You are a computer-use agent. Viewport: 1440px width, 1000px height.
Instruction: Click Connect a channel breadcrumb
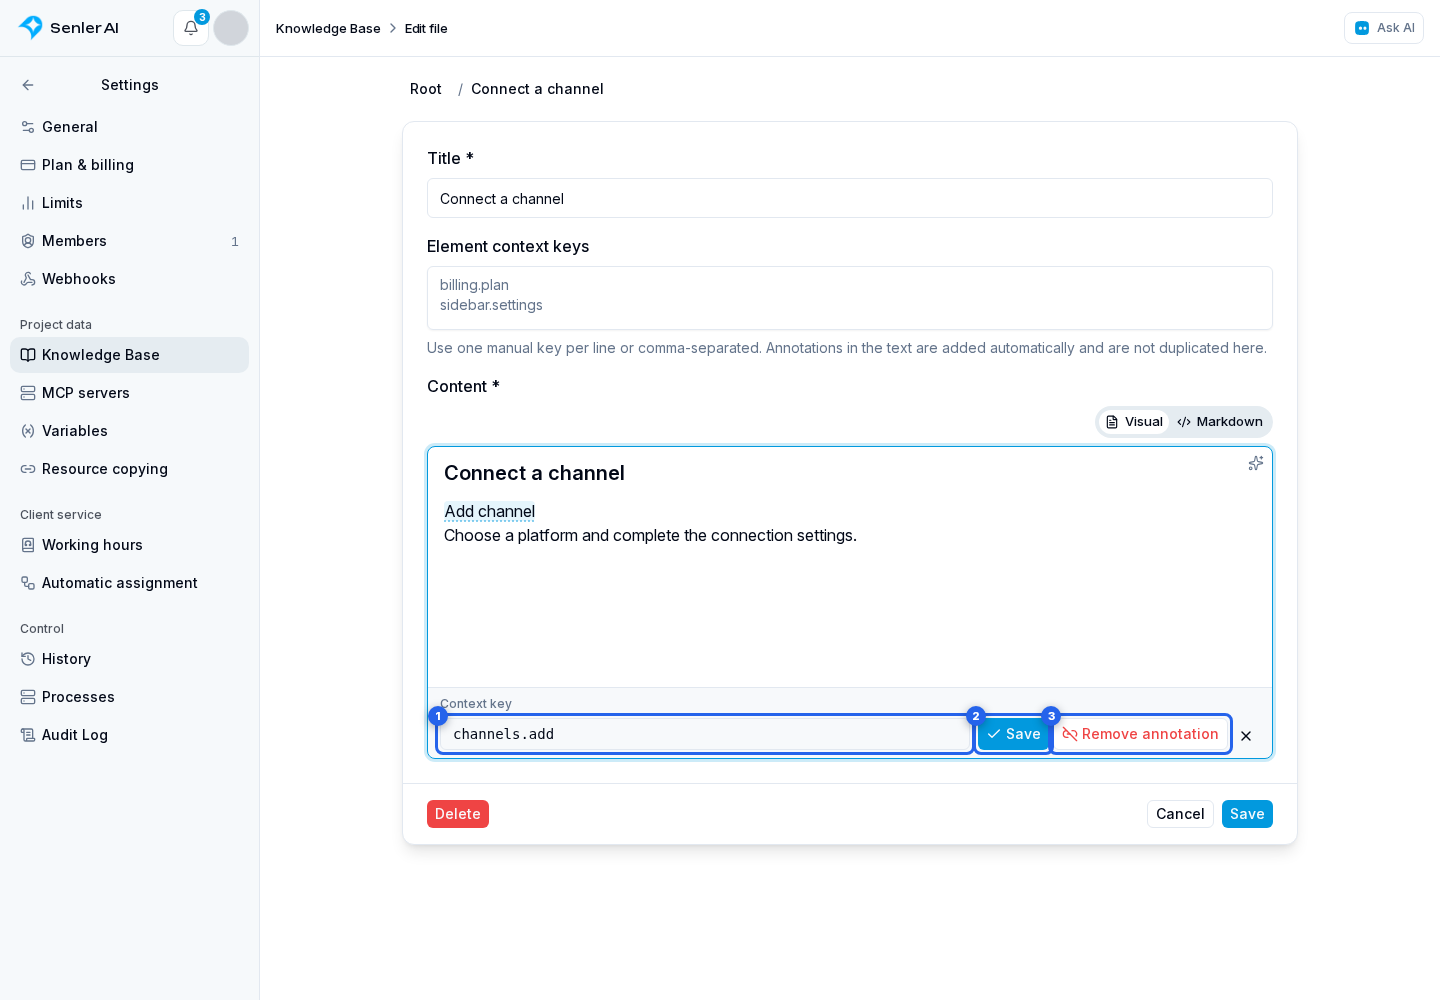coord(537,89)
